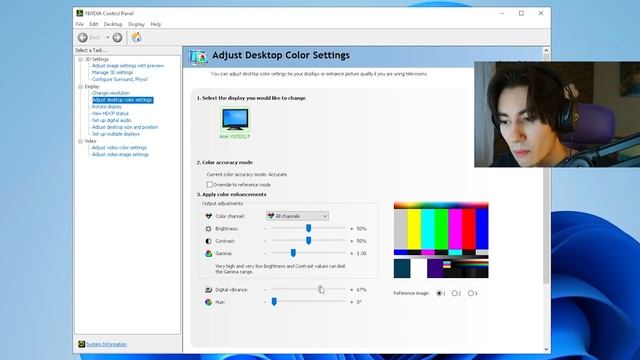
Task: Click the color bars reference image
Action: tap(441, 240)
